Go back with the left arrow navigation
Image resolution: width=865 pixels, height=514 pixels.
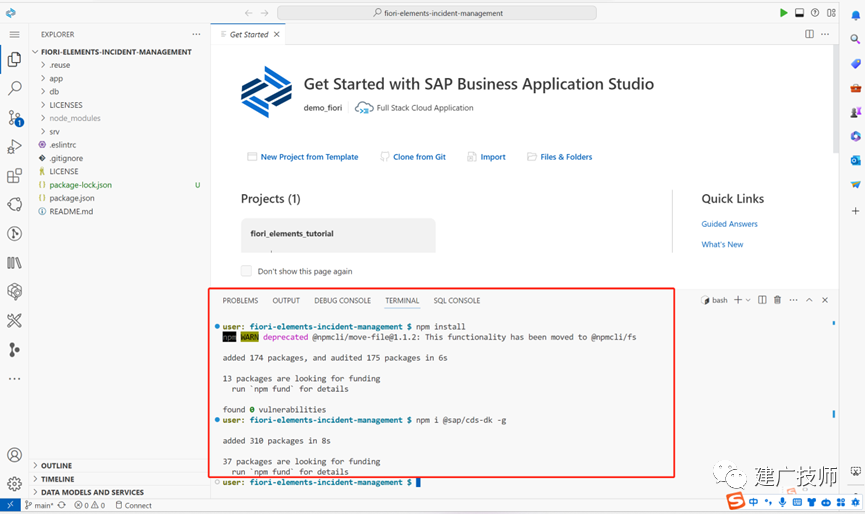coord(249,13)
